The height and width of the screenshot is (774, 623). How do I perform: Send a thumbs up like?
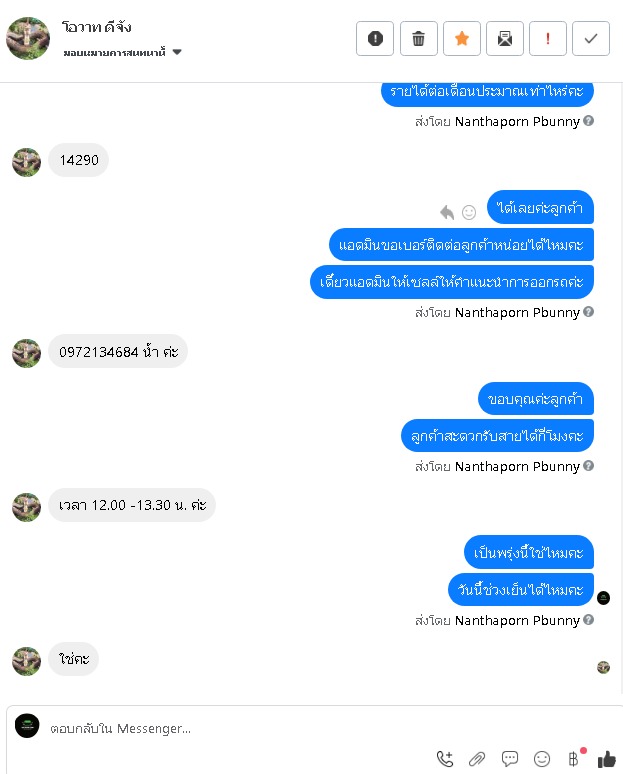click(x=607, y=759)
